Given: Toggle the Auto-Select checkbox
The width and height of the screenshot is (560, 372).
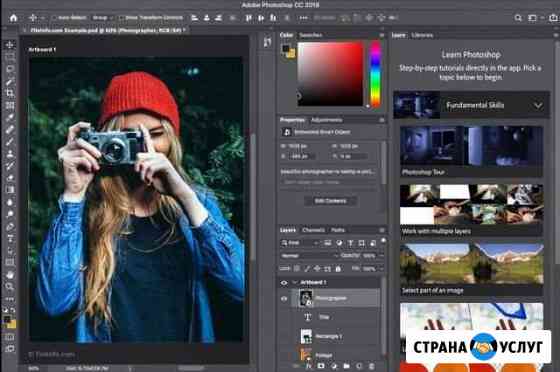Looking at the screenshot, I should tap(55, 17).
